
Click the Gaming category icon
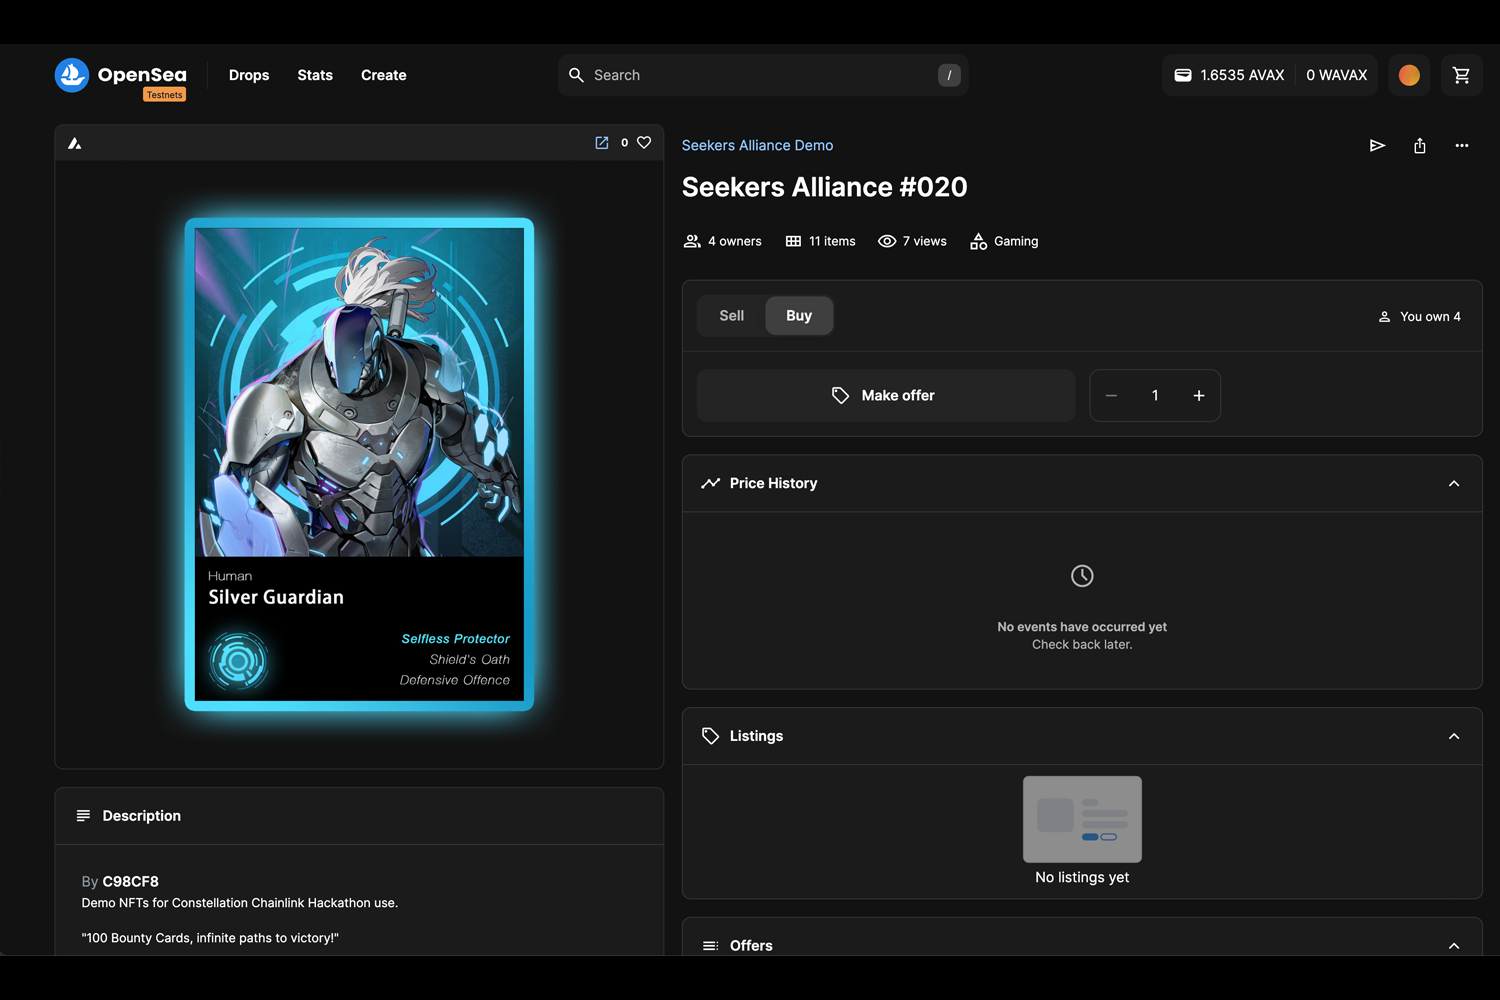pos(978,241)
